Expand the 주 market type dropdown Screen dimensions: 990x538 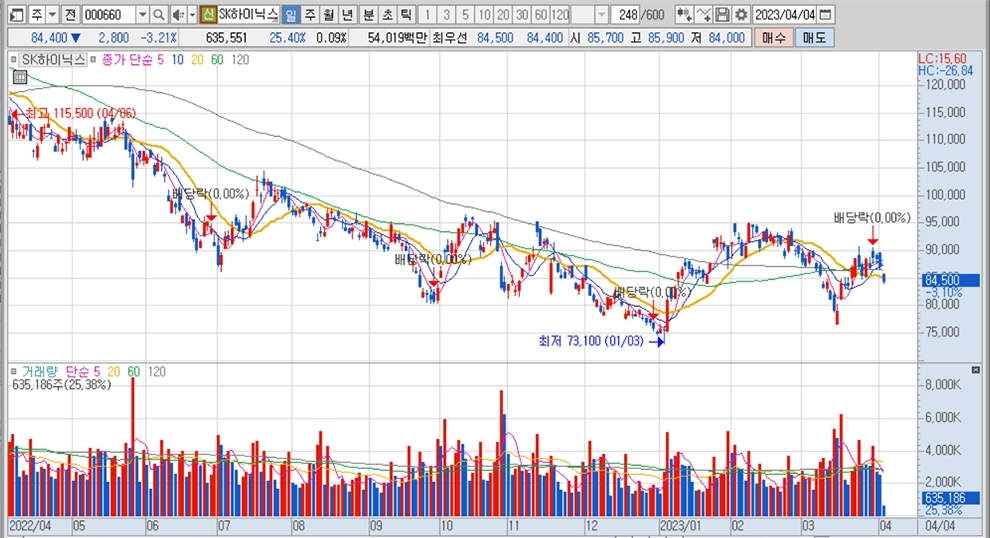point(51,15)
